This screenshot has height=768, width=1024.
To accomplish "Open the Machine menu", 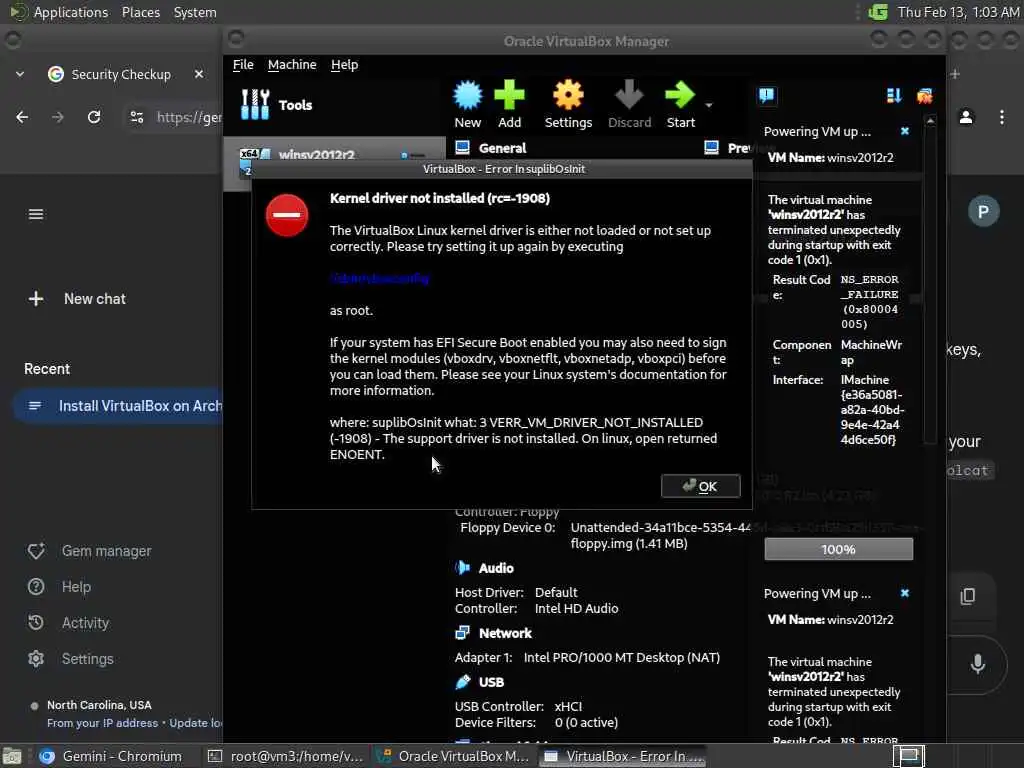I will click(292, 65).
